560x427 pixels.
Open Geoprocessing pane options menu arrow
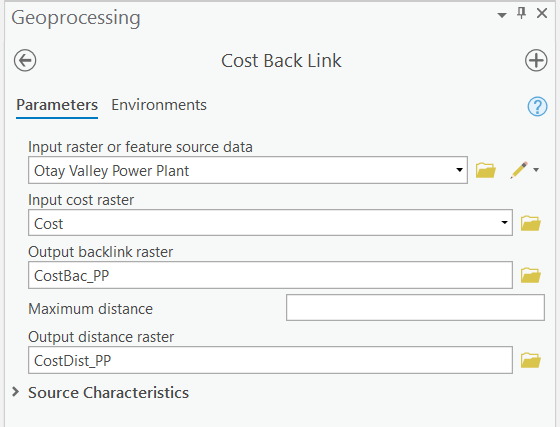(x=502, y=15)
